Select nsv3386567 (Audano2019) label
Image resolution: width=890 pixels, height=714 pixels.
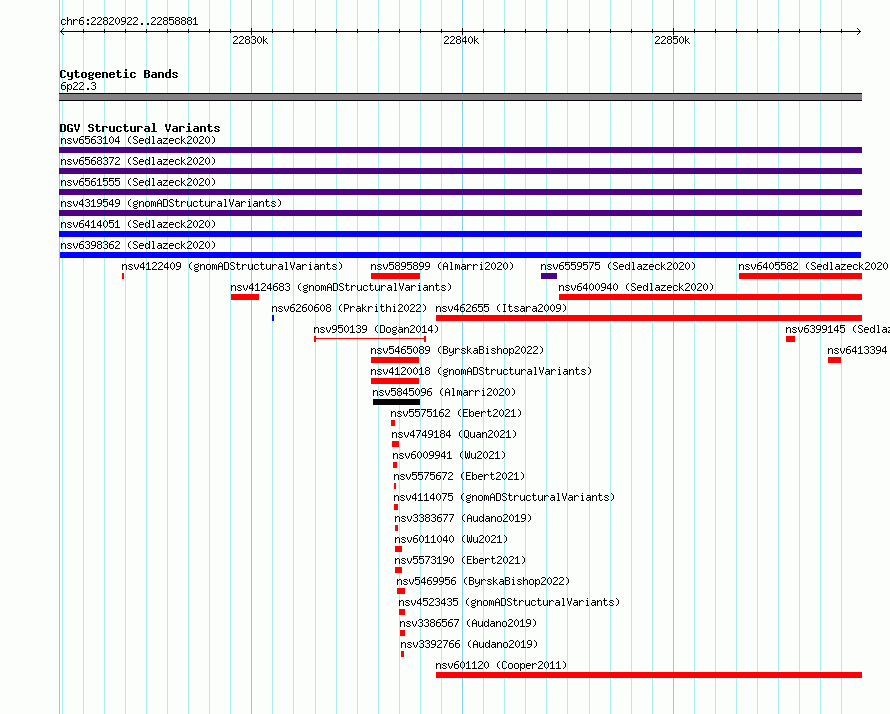468,623
